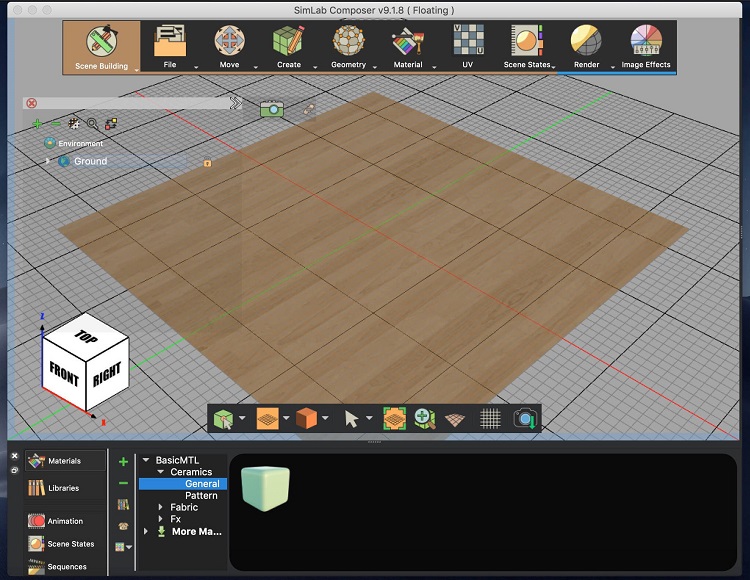Click the snapshot camera icon in bottom toolbar
This screenshot has height=580, width=750.
coord(524,419)
